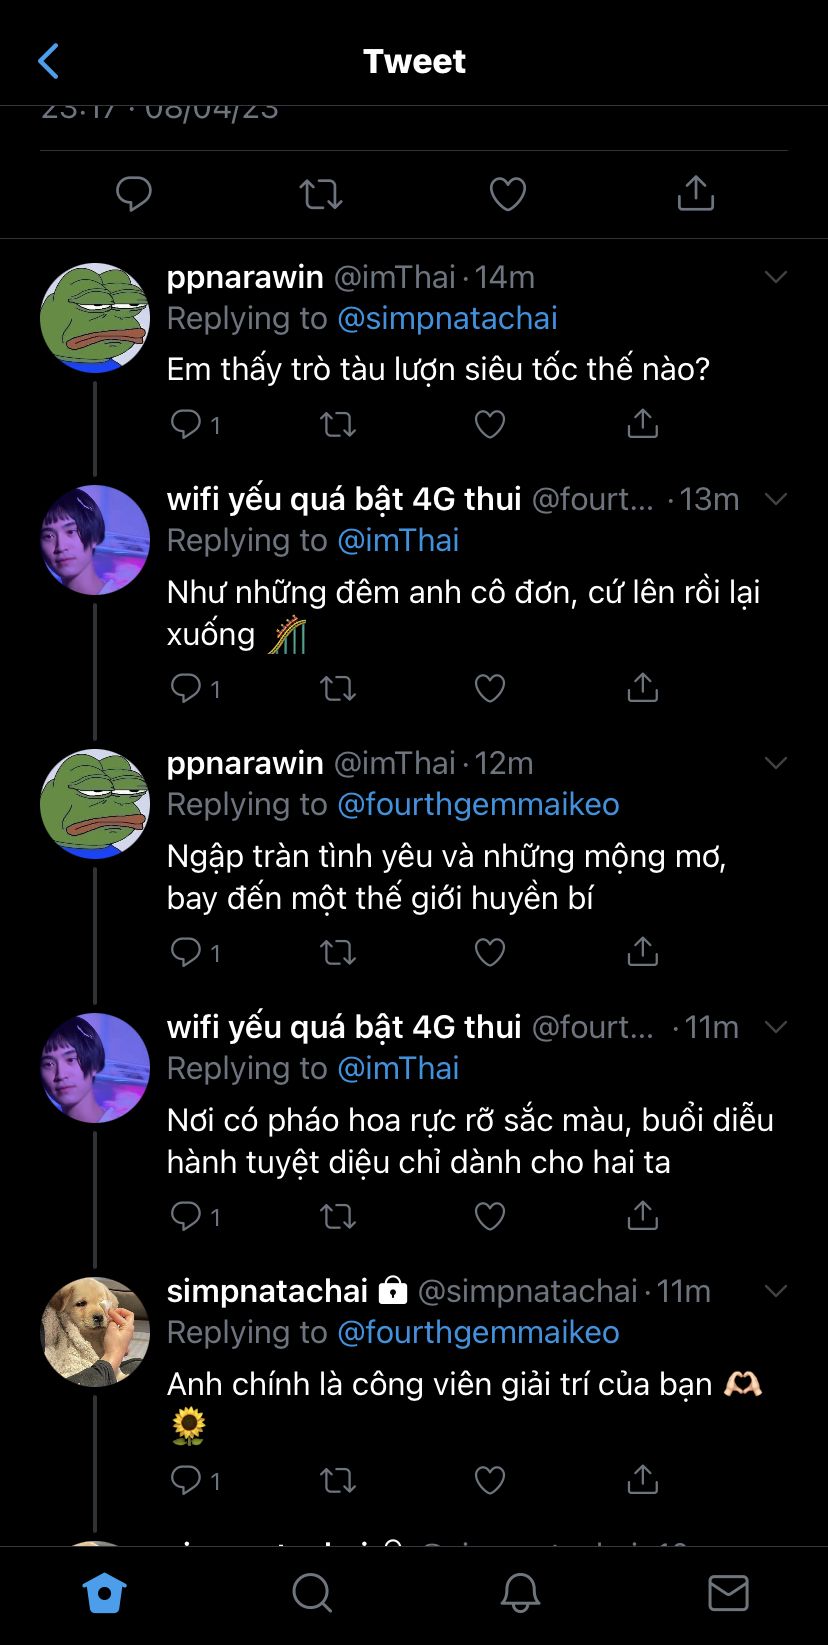
Task: Open the puppy profile picture of simpnatachai
Action: 95,1331
